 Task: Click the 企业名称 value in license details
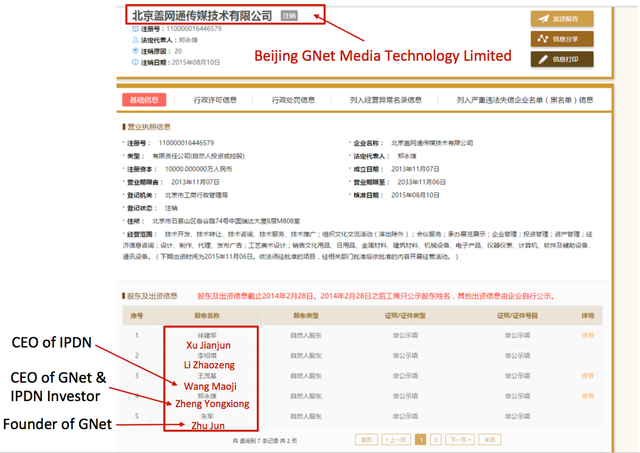point(432,143)
